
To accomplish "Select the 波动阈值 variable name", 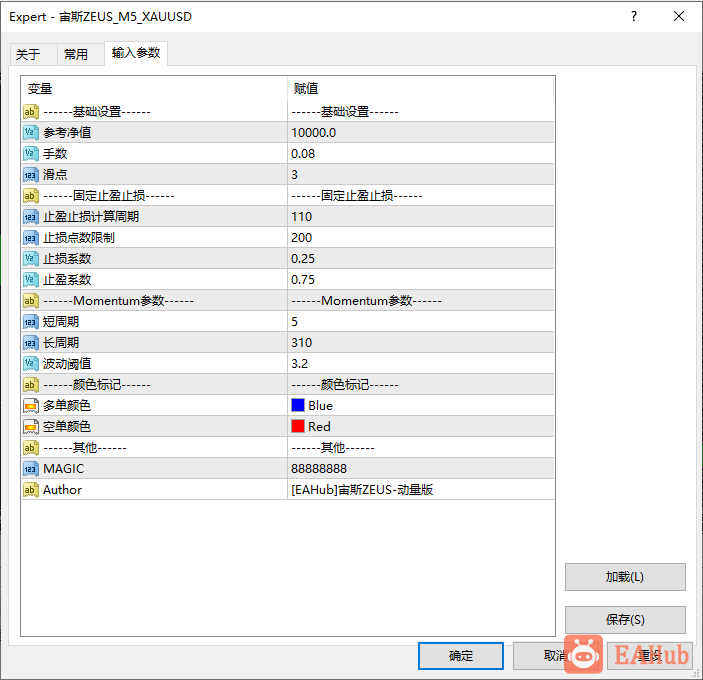I will [x=67, y=364].
